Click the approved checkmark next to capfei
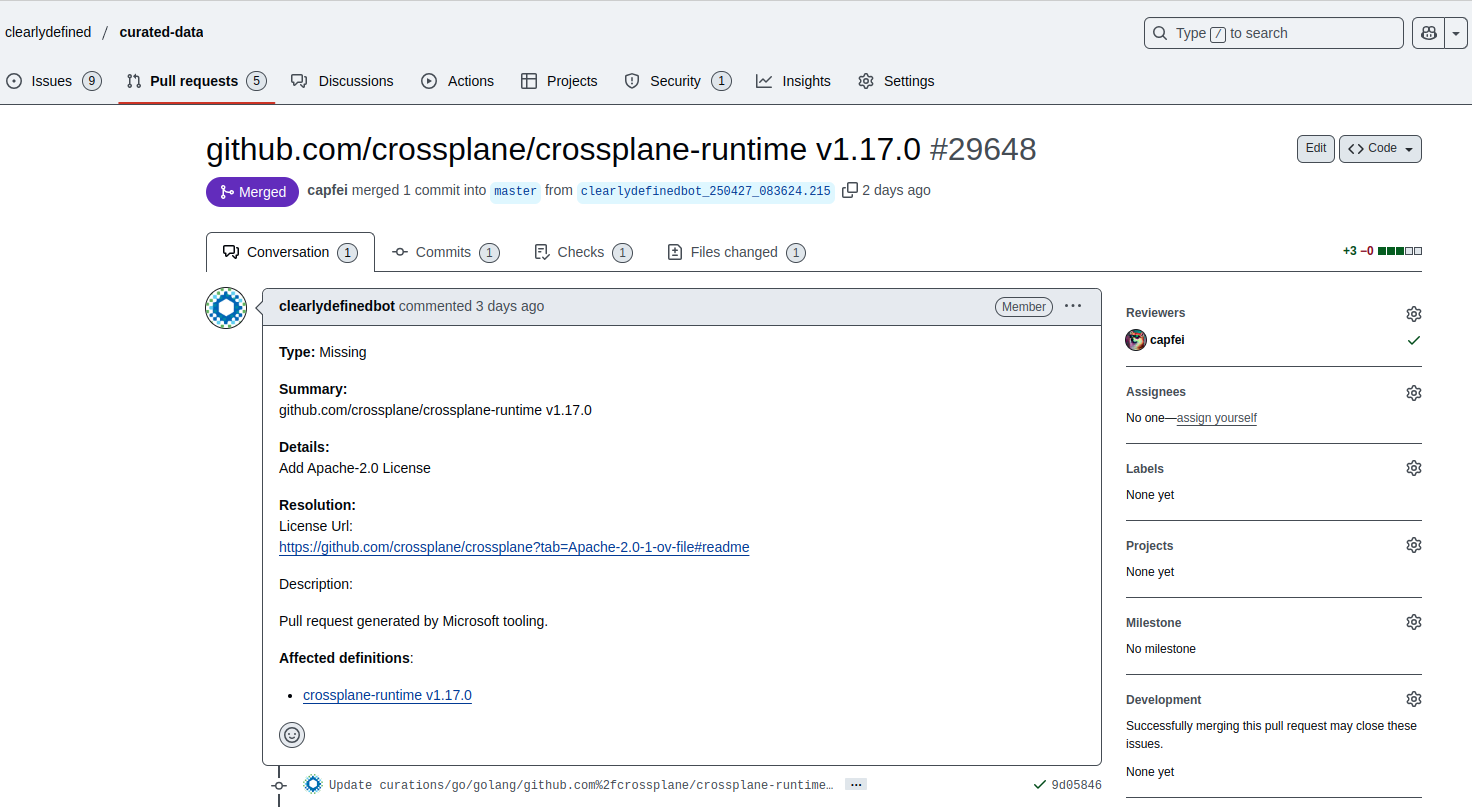Image resolution: width=1472 pixels, height=807 pixels. click(x=1413, y=340)
